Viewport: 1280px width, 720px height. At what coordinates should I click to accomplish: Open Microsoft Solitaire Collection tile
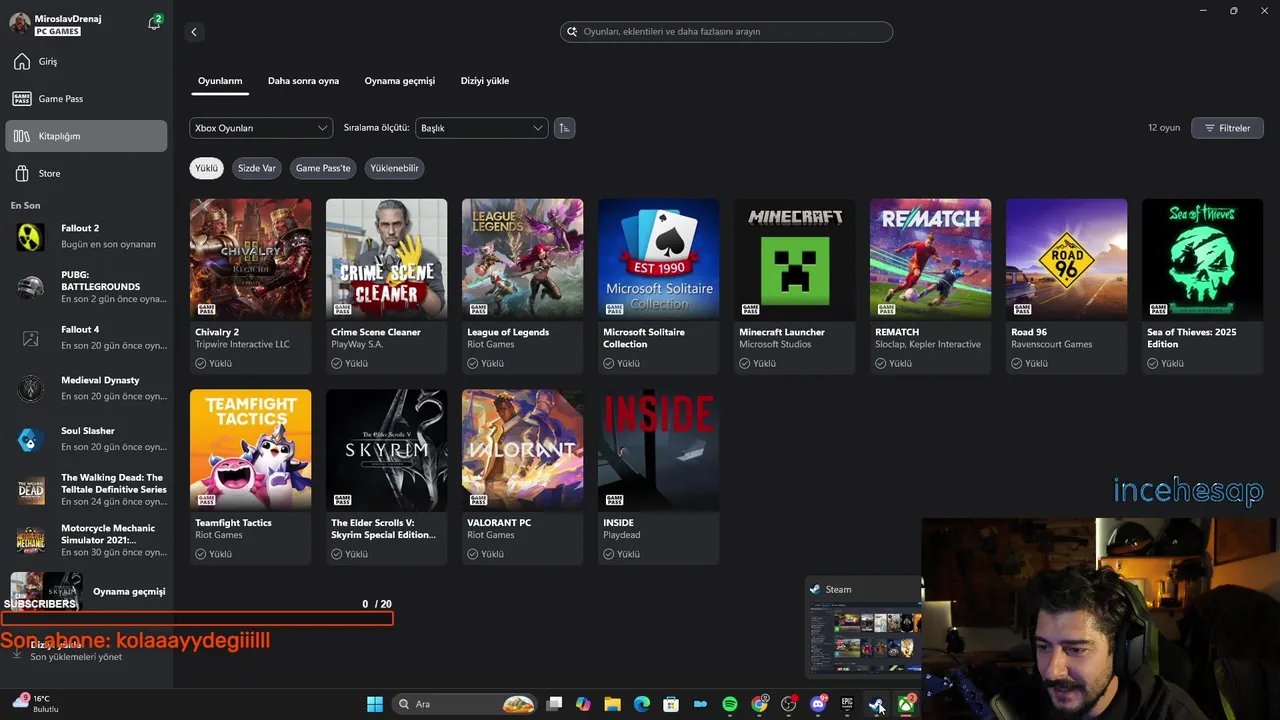point(658,286)
